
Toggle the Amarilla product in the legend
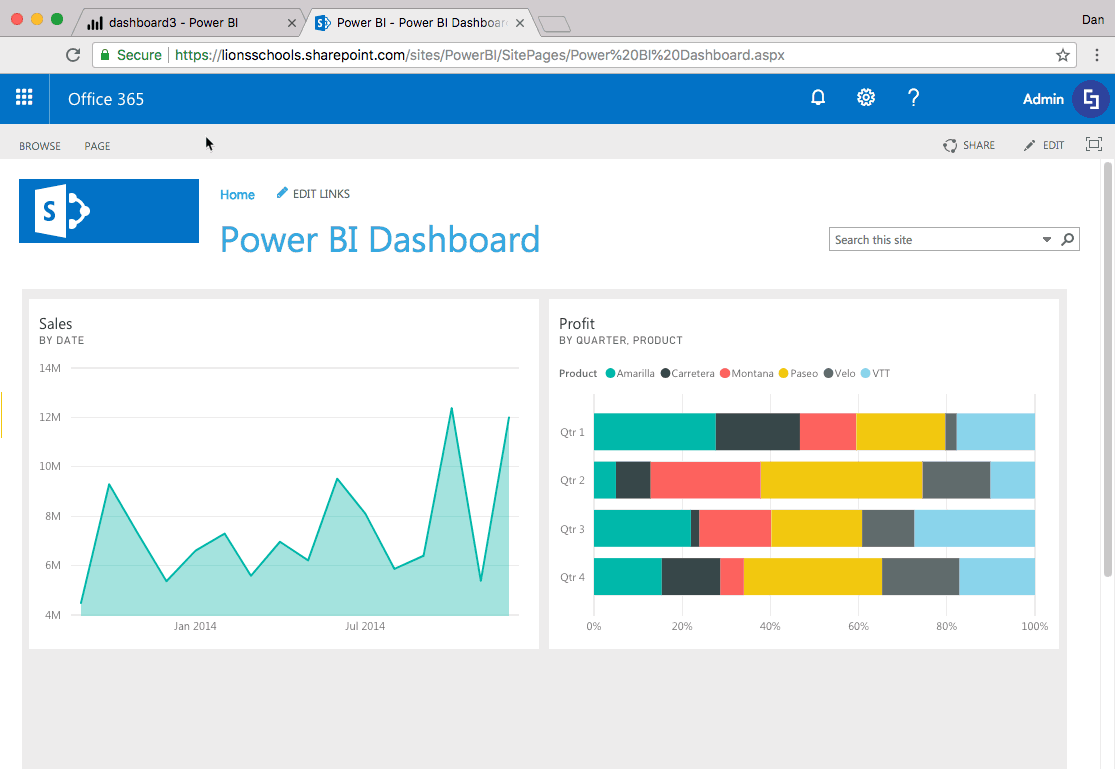click(x=630, y=372)
